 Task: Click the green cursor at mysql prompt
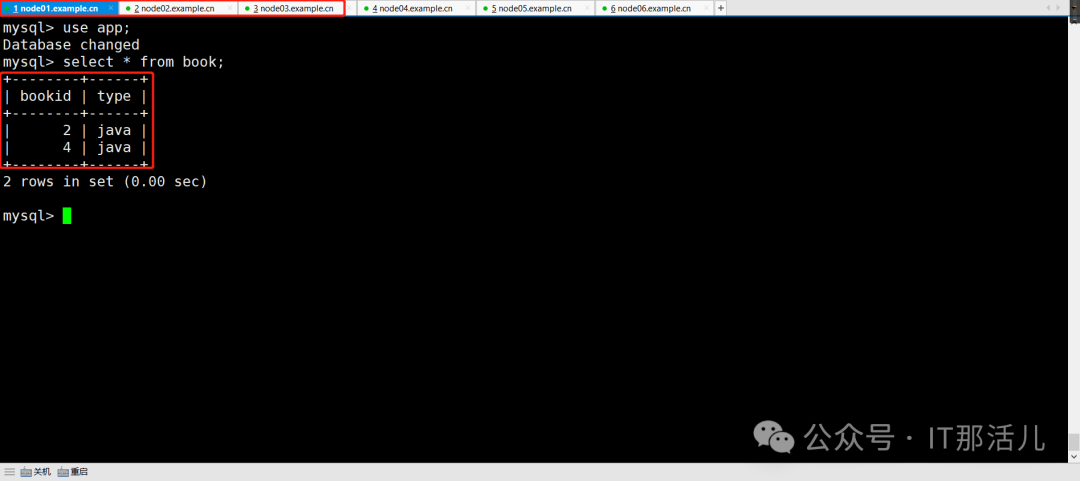coord(67,216)
